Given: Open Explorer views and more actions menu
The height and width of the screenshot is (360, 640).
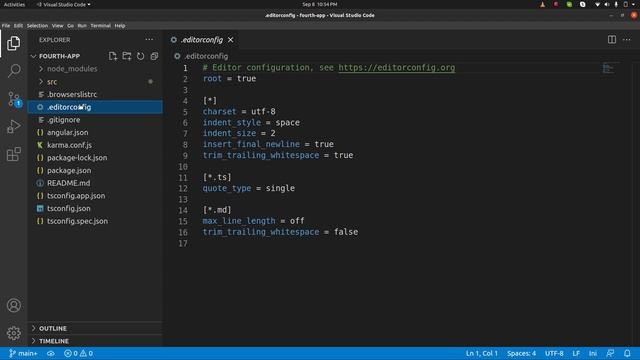Looking at the screenshot, I should coord(149,40).
